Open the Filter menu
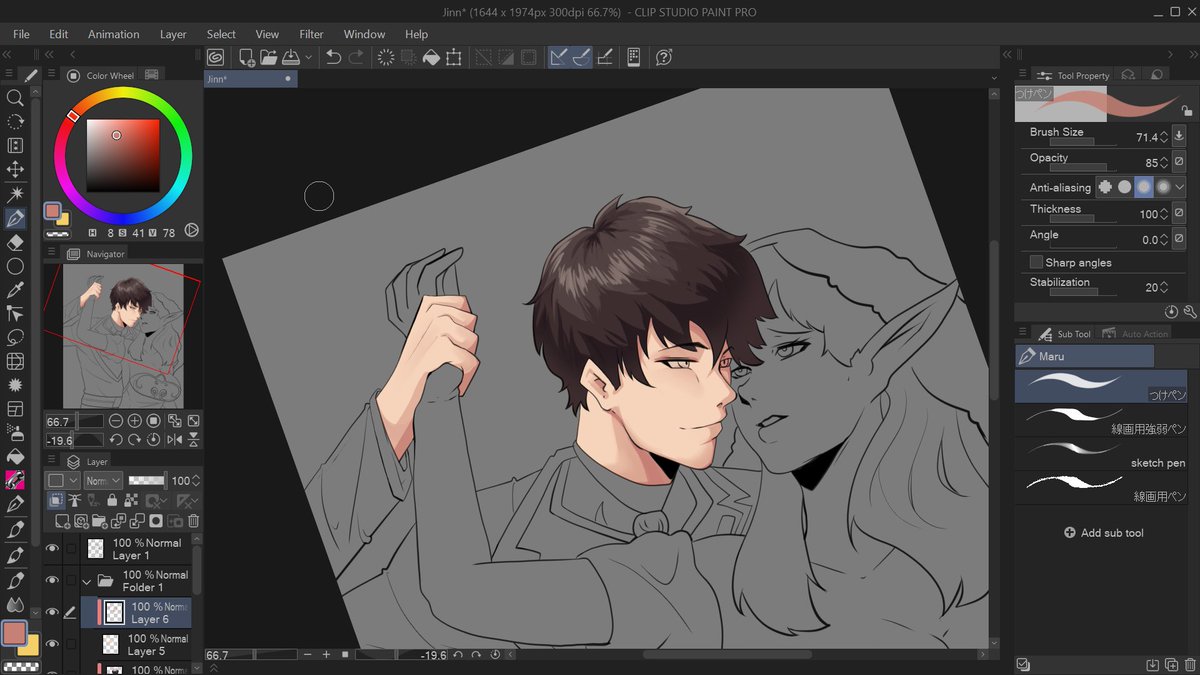 (x=311, y=34)
